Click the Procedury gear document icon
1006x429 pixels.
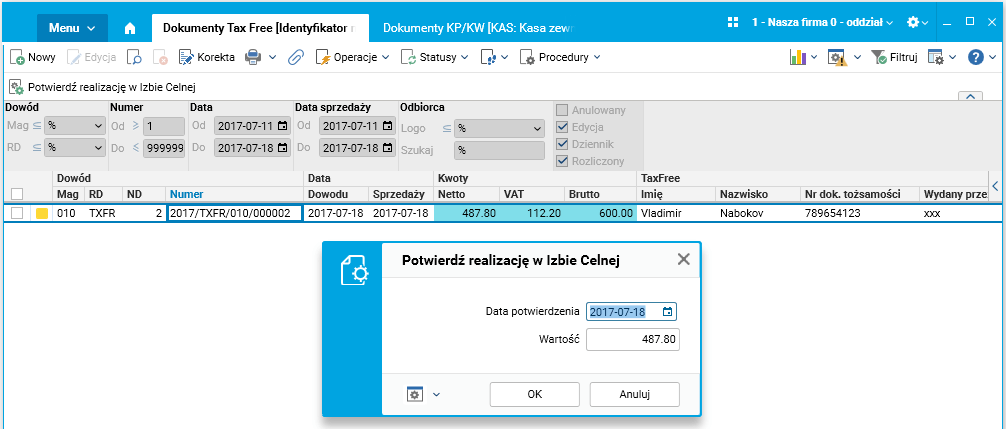(527, 57)
